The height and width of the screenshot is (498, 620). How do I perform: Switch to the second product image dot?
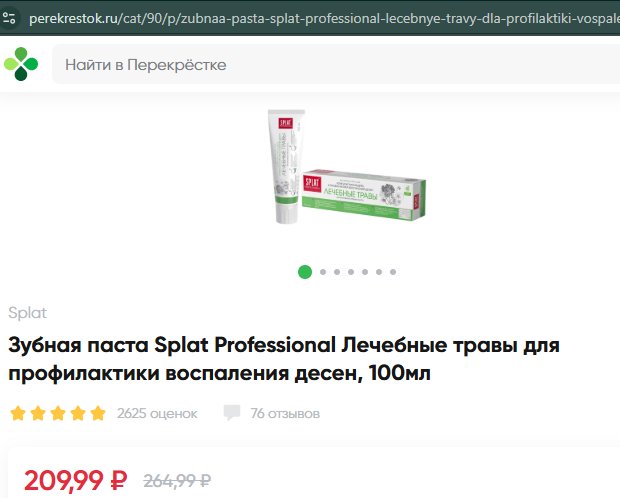[323, 272]
